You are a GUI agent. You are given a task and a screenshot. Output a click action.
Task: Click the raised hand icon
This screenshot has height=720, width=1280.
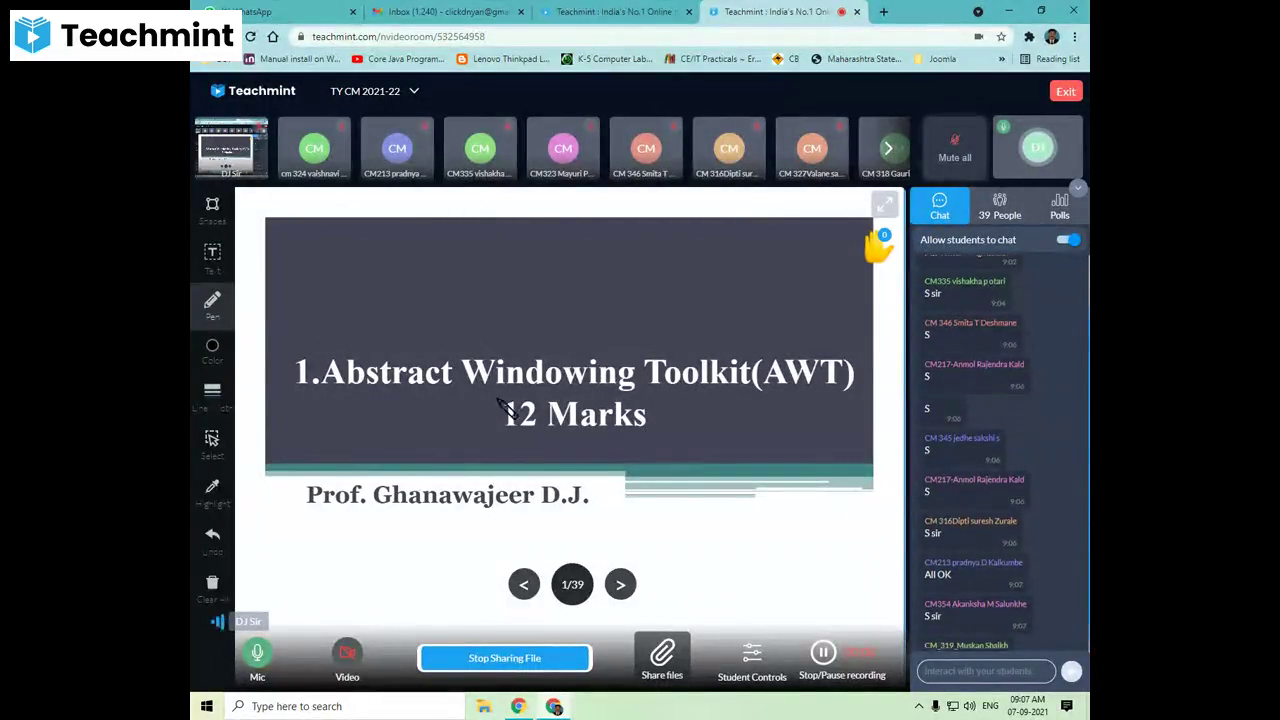(x=878, y=247)
